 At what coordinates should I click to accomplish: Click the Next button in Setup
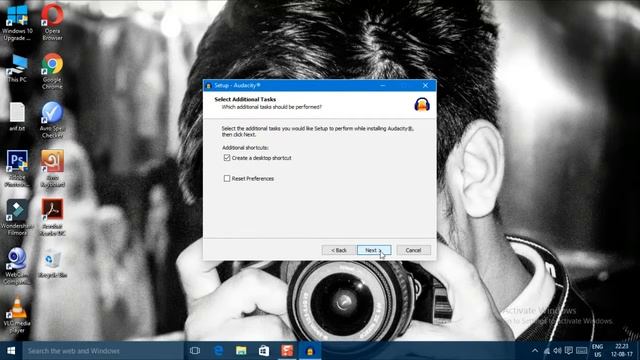(x=374, y=250)
